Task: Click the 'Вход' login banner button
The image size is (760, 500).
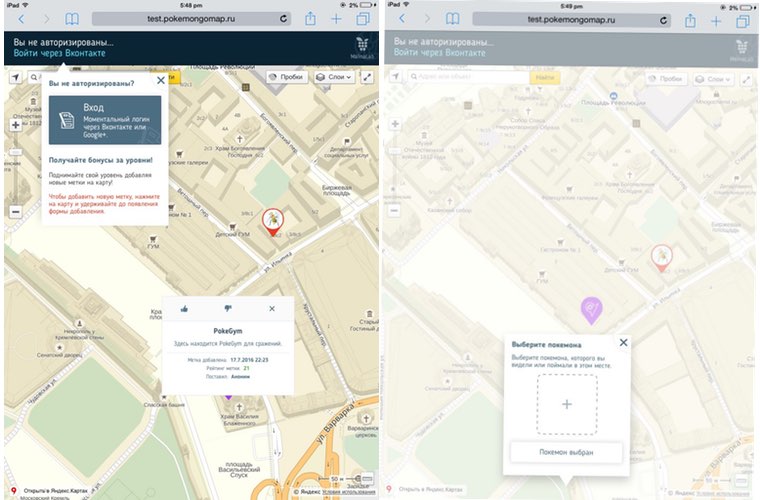Action: [105, 120]
